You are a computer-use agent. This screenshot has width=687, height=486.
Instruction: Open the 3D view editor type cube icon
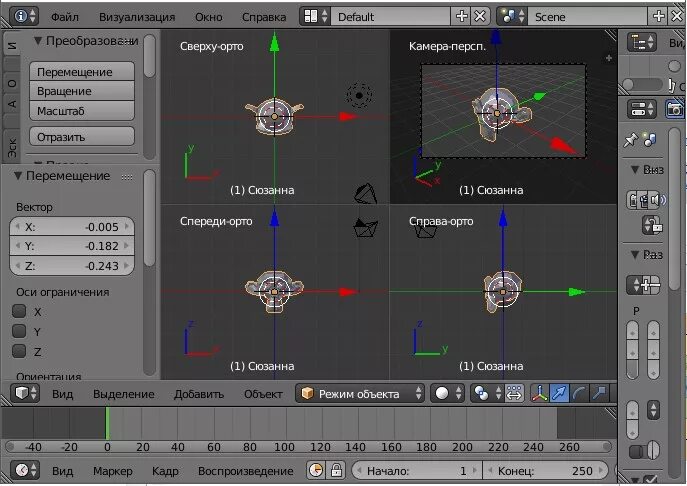pos(25,393)
